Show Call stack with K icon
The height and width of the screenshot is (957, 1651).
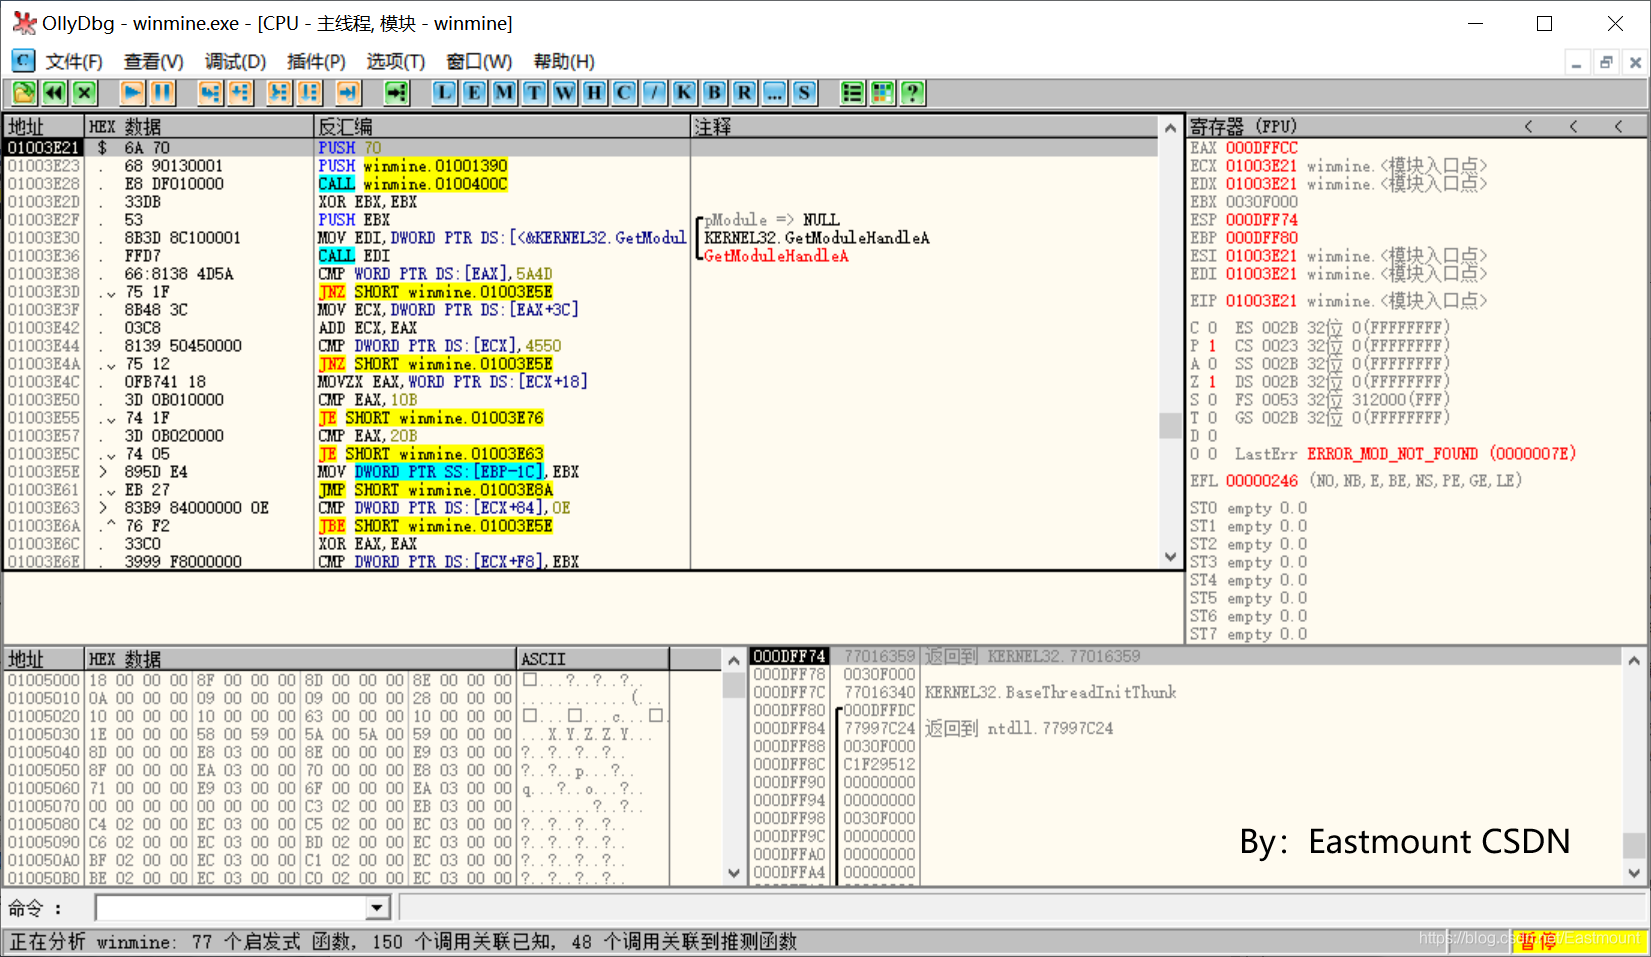(684, 93)
